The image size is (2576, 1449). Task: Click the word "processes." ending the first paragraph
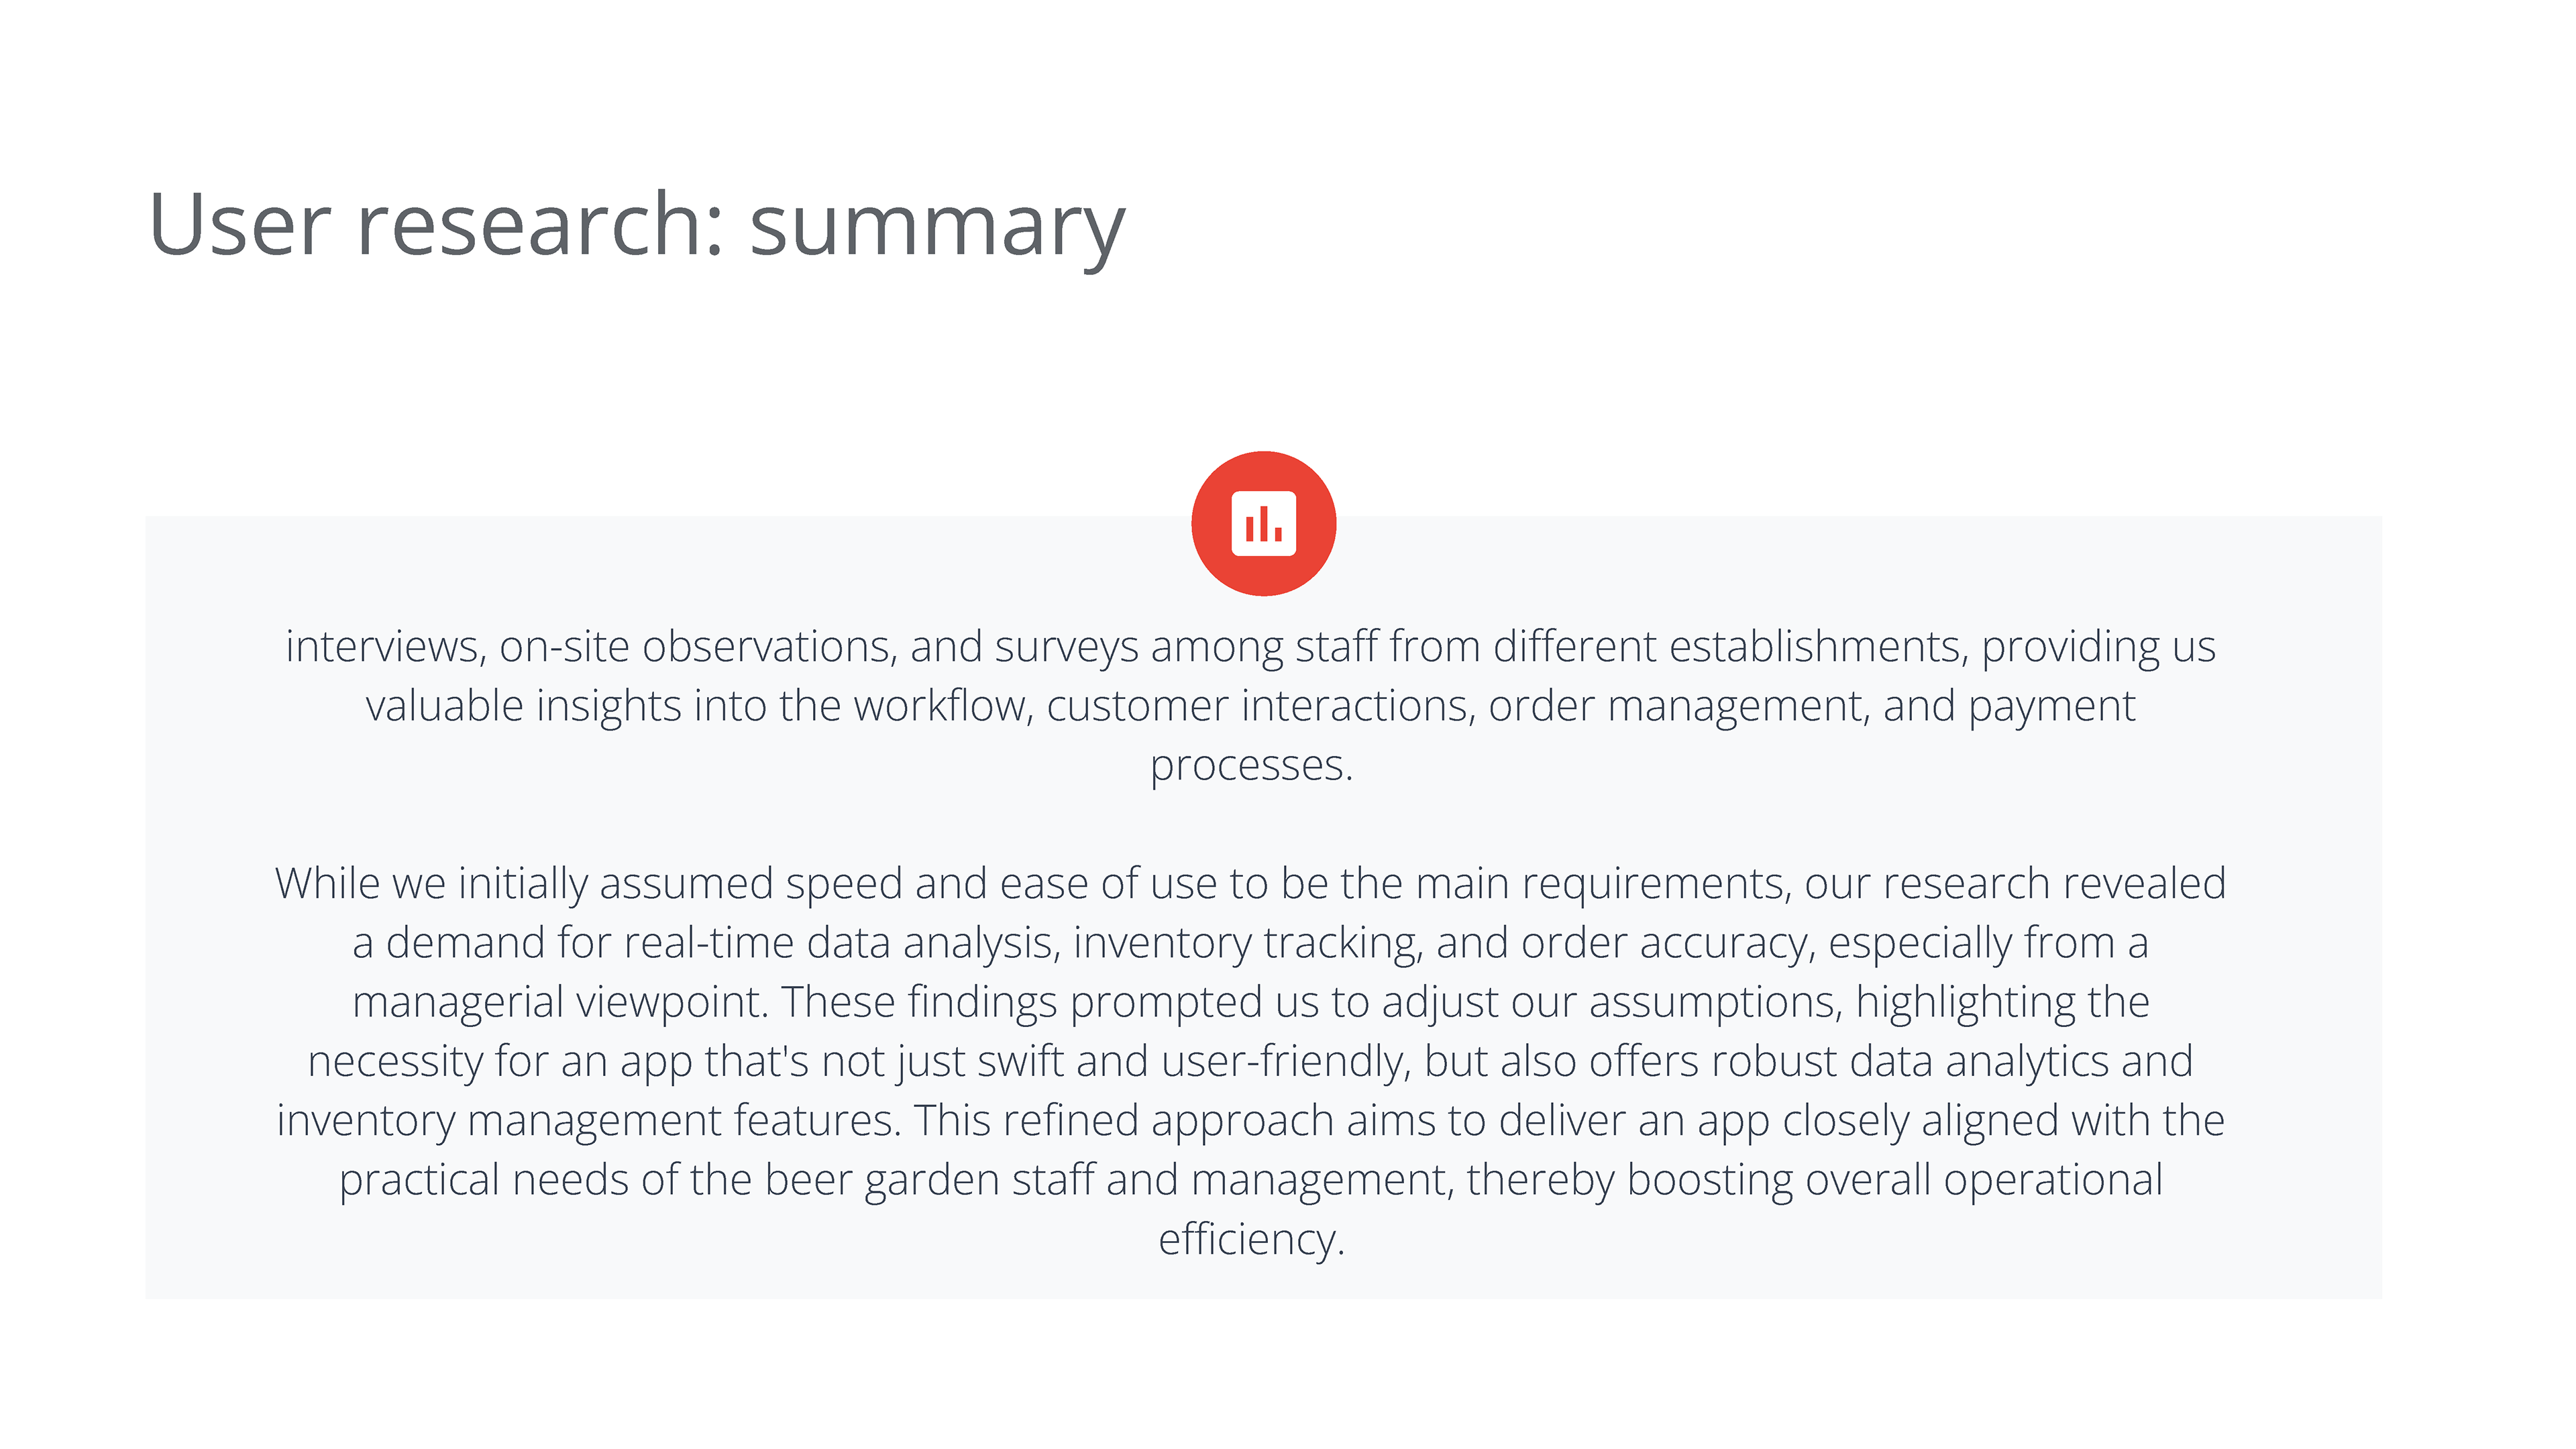point(1251,766)
